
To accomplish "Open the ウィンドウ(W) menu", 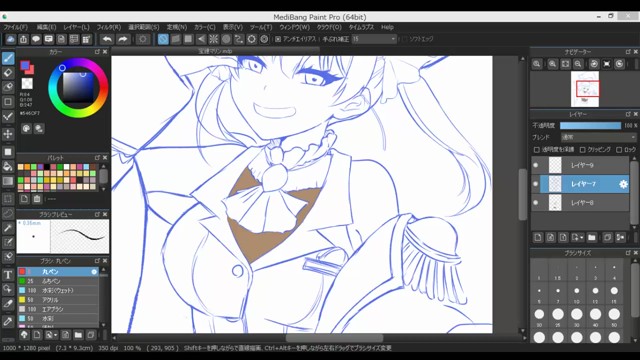I will [294, 27].
